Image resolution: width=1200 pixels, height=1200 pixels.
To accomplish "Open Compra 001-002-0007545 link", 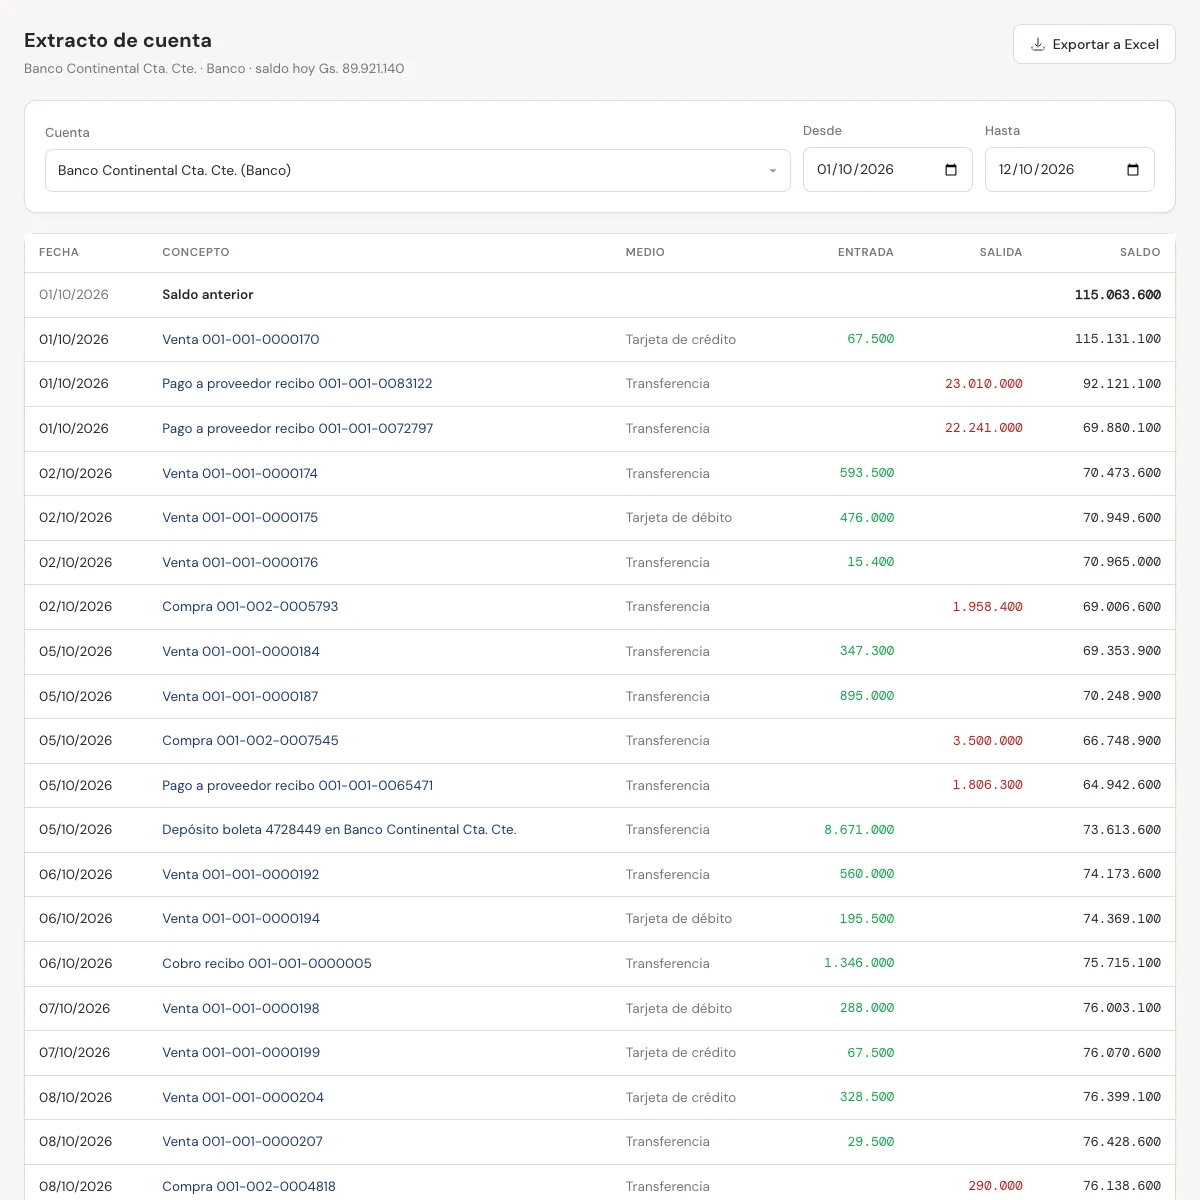I will click(250, 741).
